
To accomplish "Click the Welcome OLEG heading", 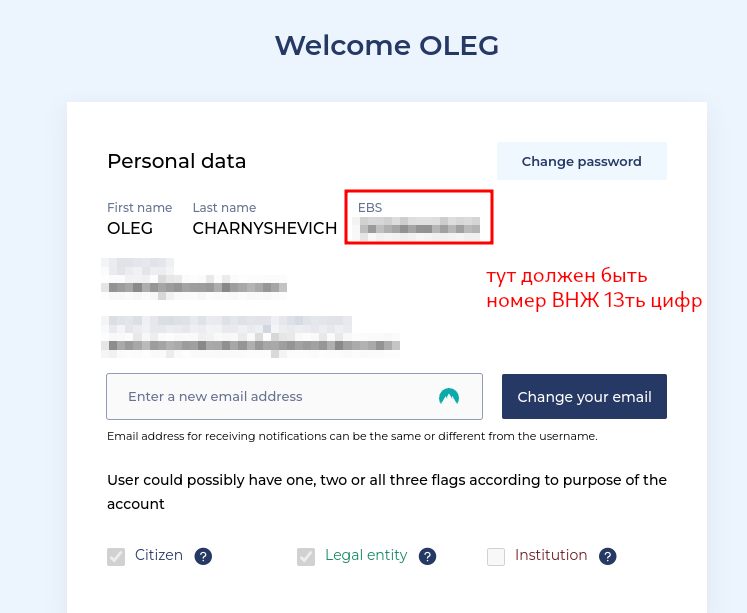I will click(386, 46).
